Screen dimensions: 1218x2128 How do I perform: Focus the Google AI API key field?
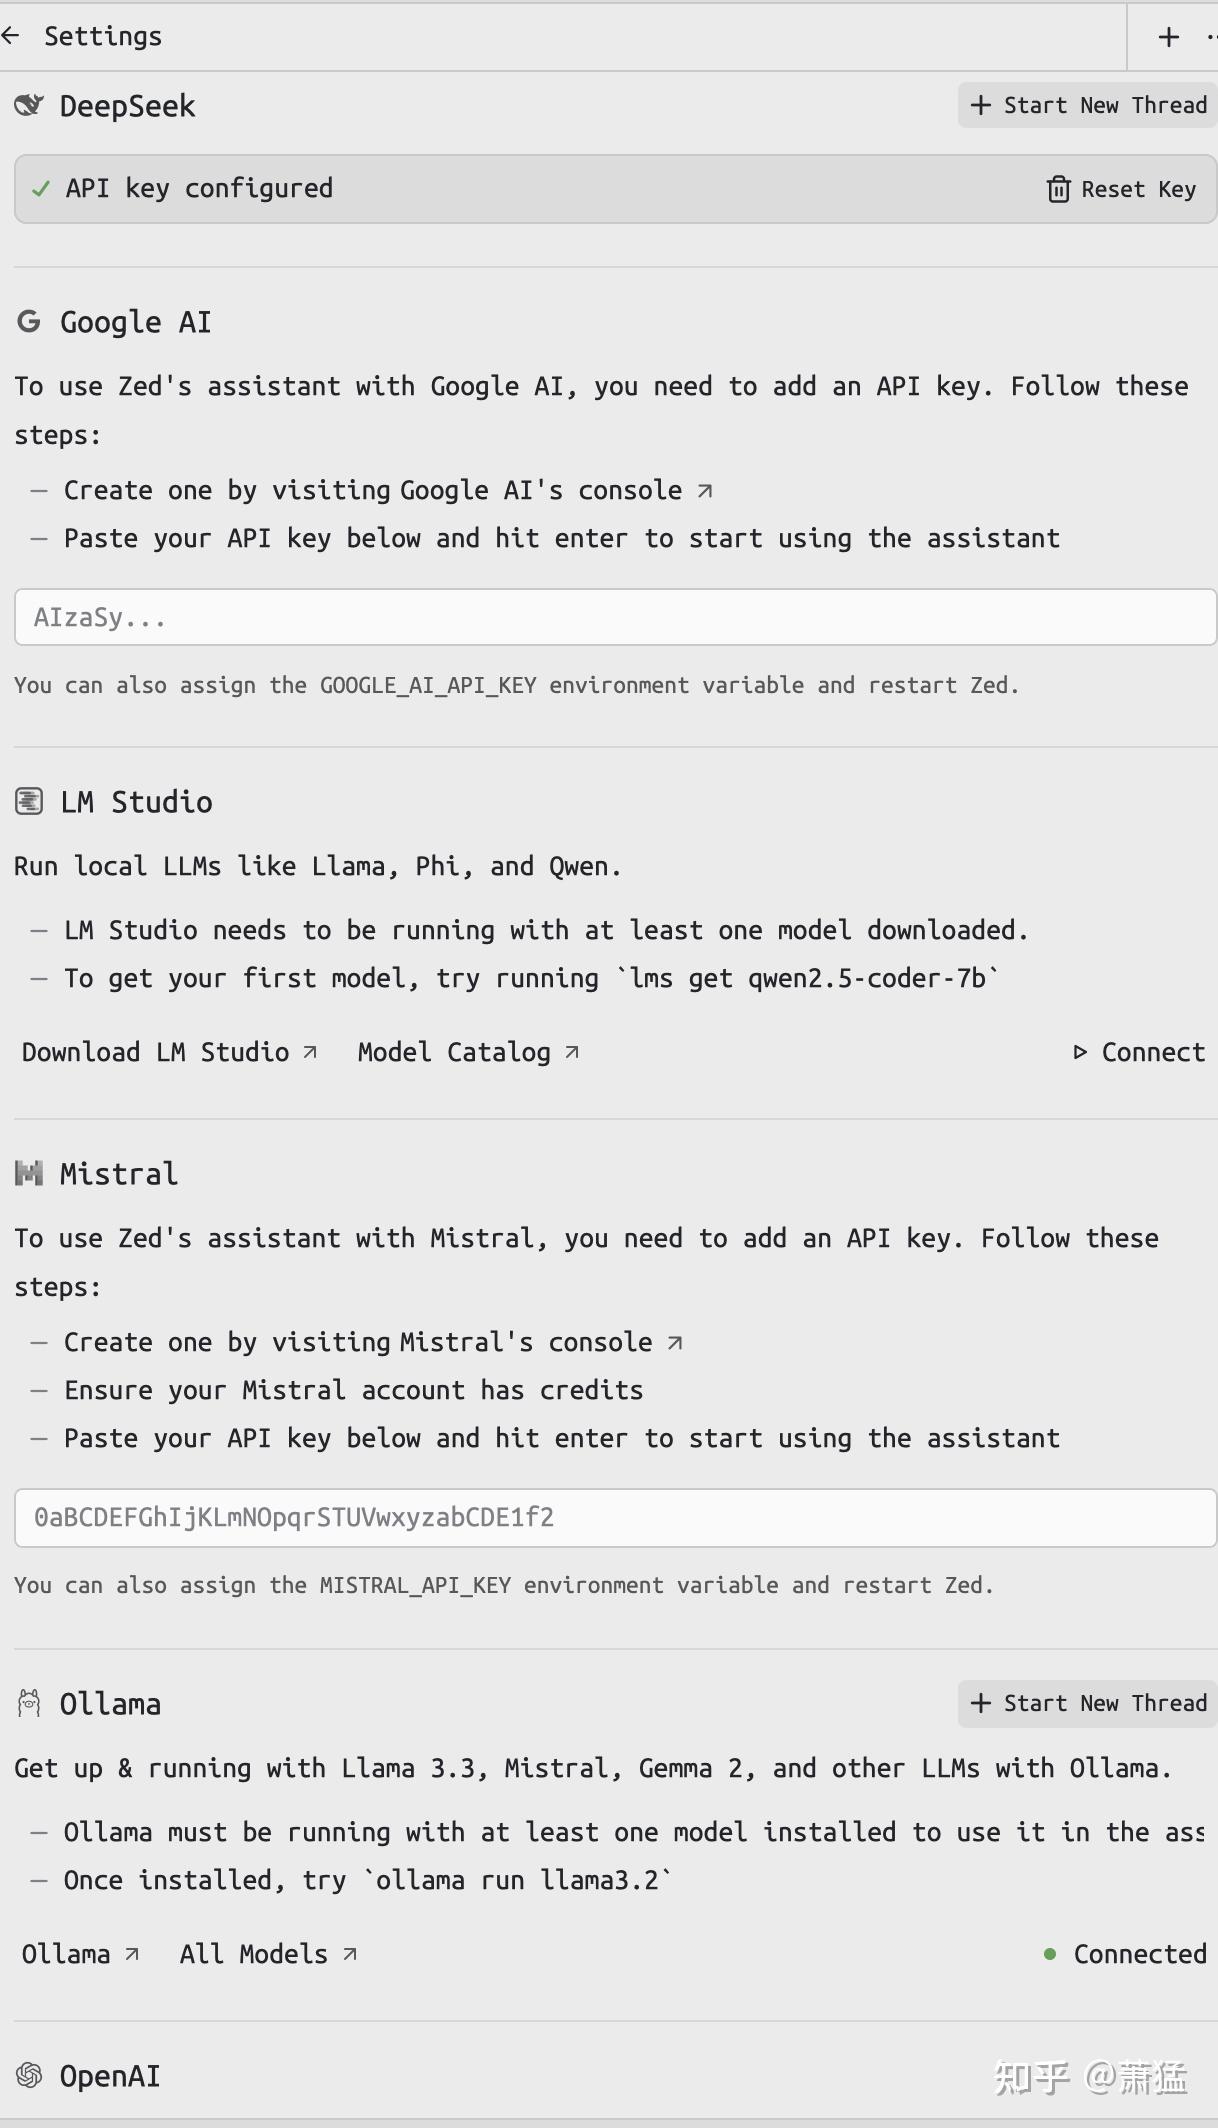[614, 617]
